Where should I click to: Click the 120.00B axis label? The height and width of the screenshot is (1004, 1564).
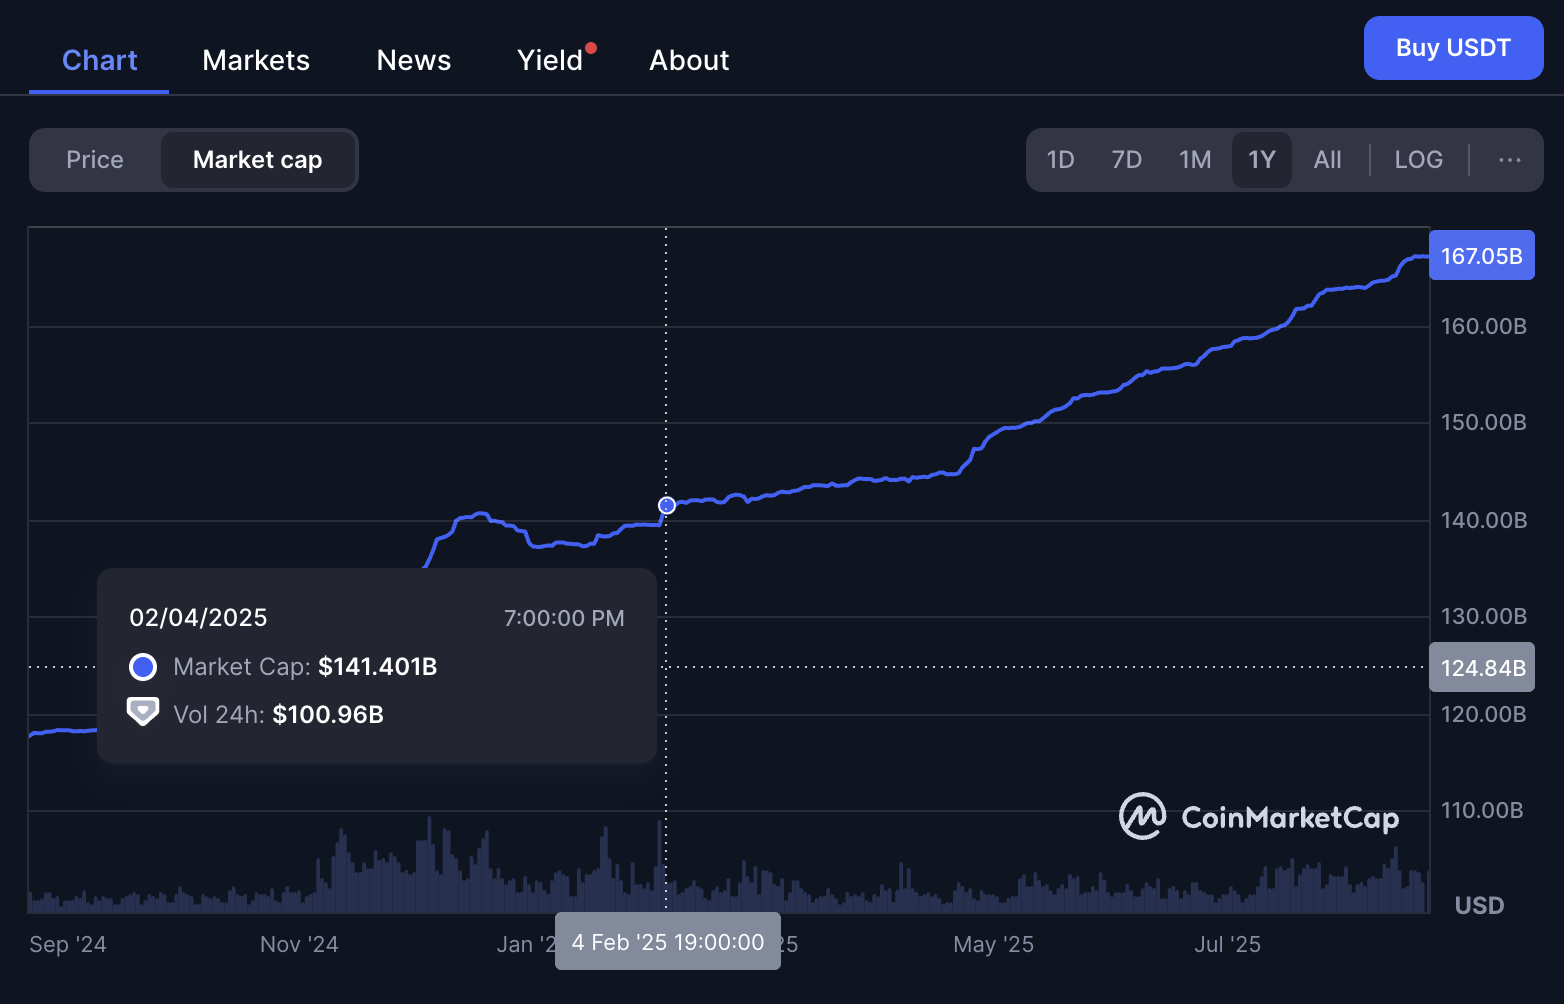(1483, 714)
